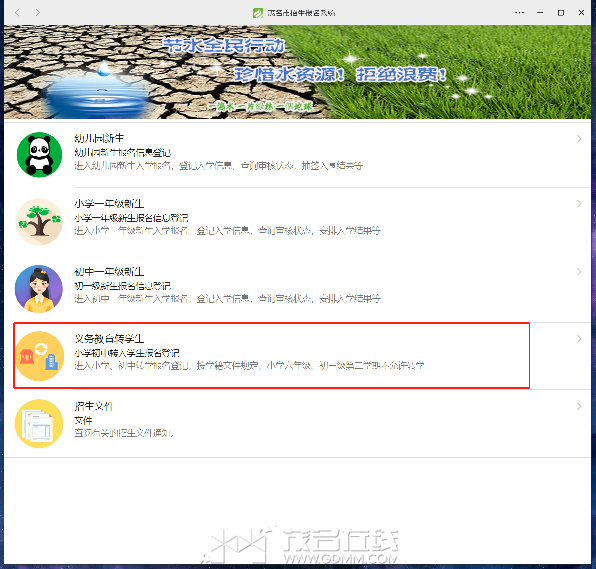Click the tree icon for 小学一年级新生
Viewport: 596px width, 569px height.
[40, 221]
